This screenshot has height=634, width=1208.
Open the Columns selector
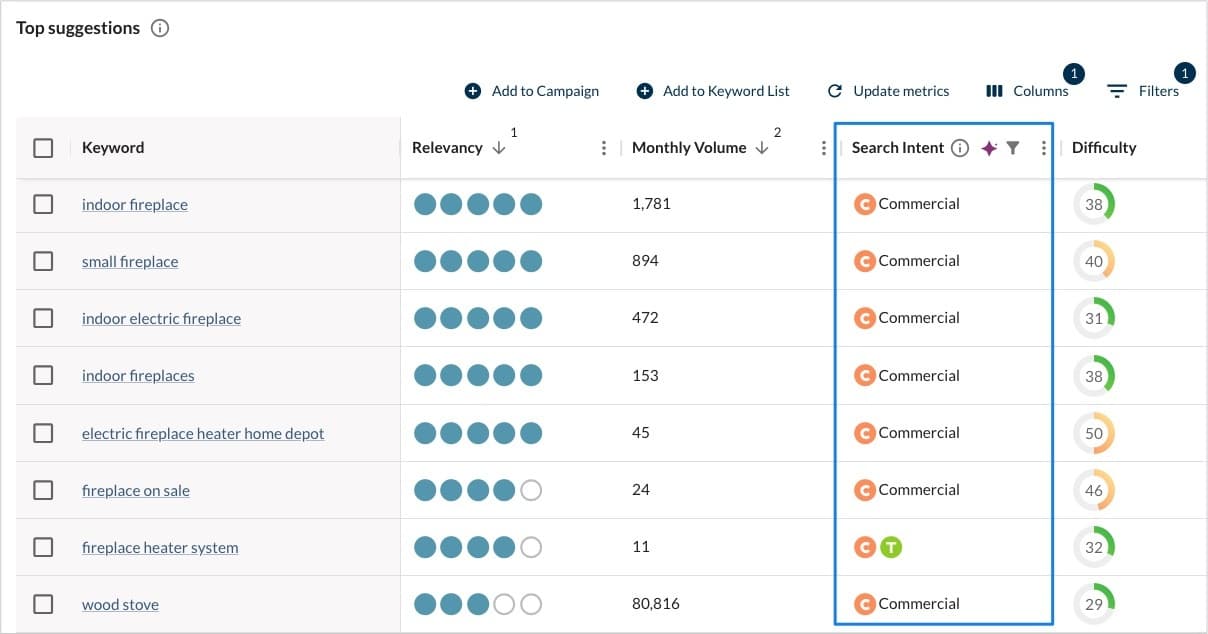pyautogui.click(x=1027, y=91)
